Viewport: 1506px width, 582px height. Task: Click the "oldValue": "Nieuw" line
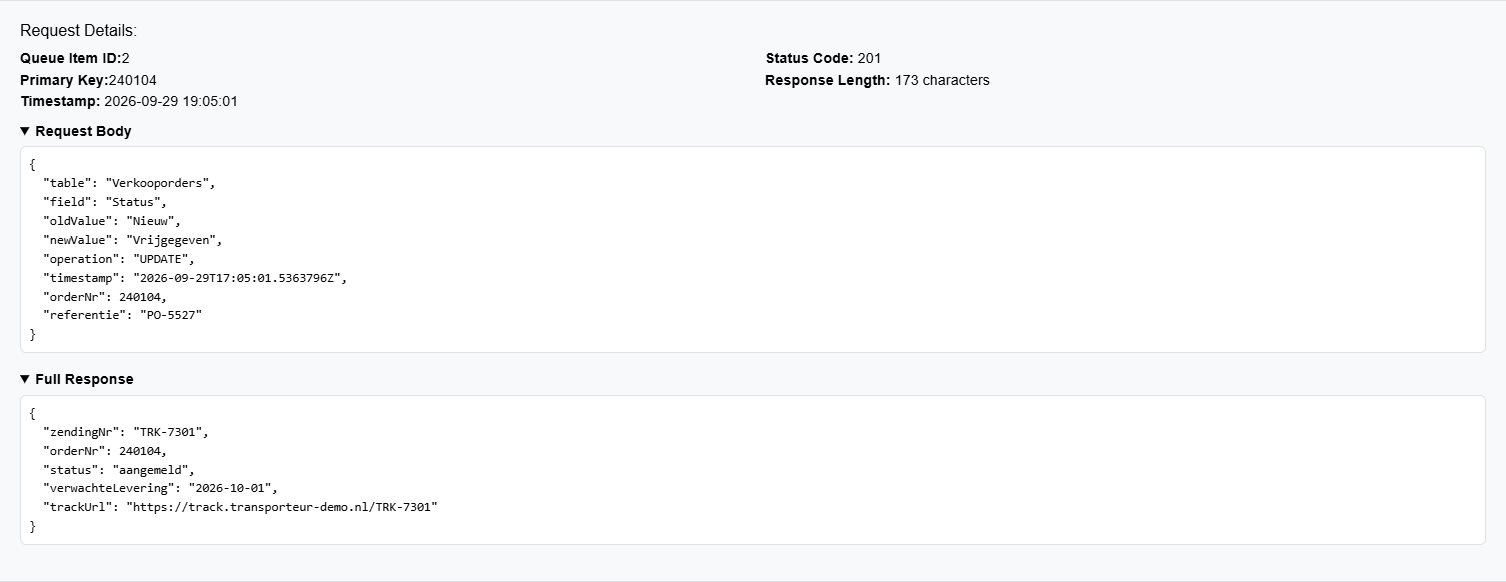(x=112, y=221)
